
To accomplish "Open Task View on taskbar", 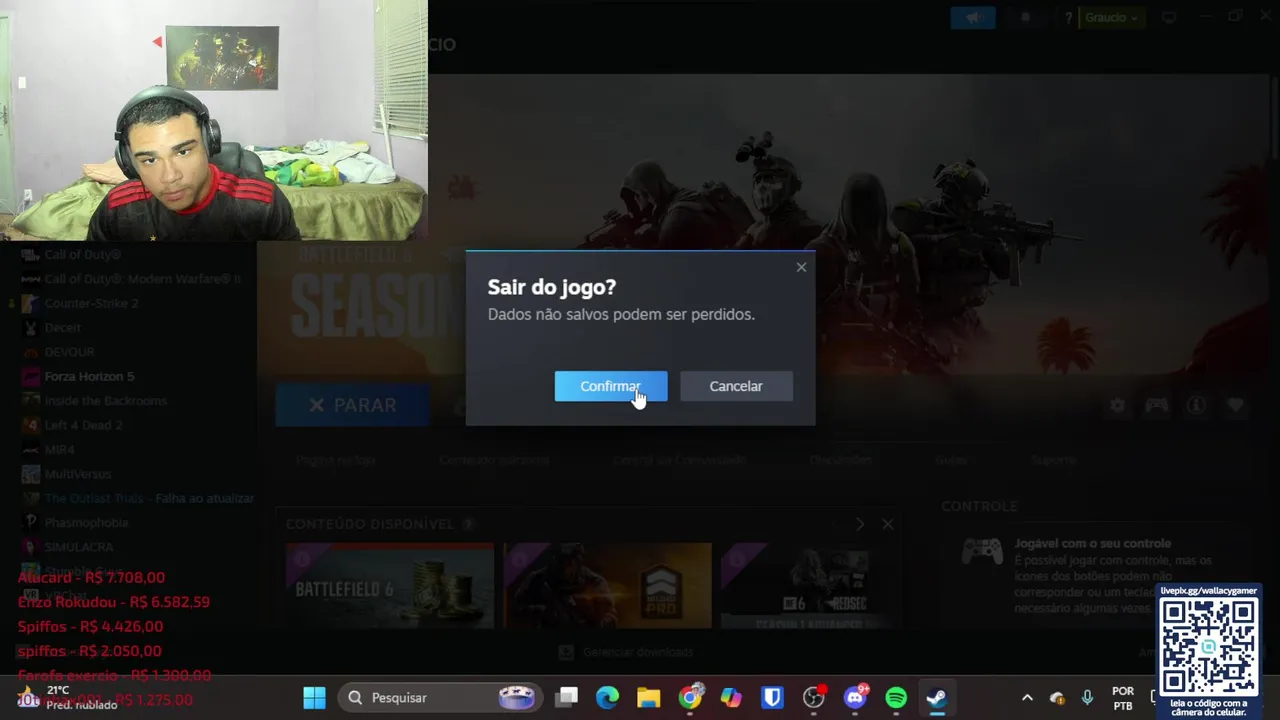I will (x=568, y=697).
